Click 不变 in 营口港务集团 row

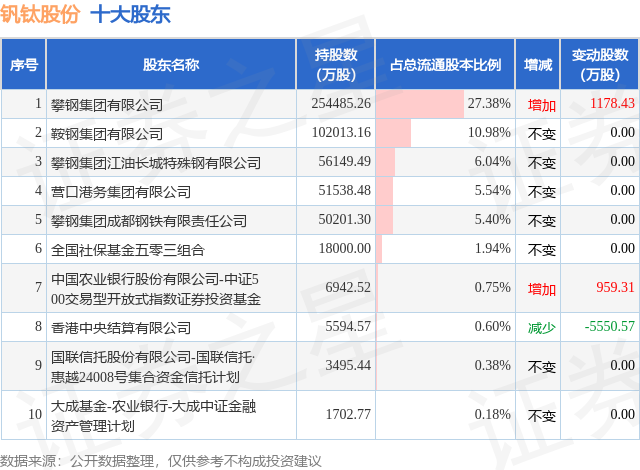542,192
